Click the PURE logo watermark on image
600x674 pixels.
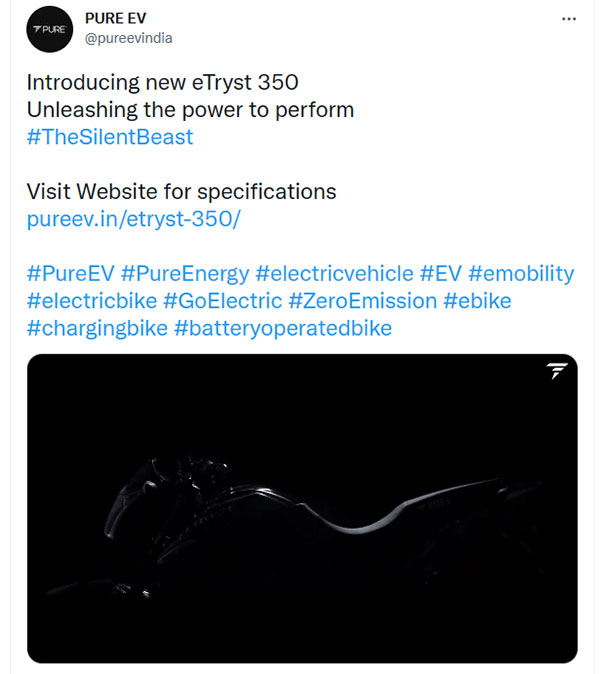[x=557, y=372]
